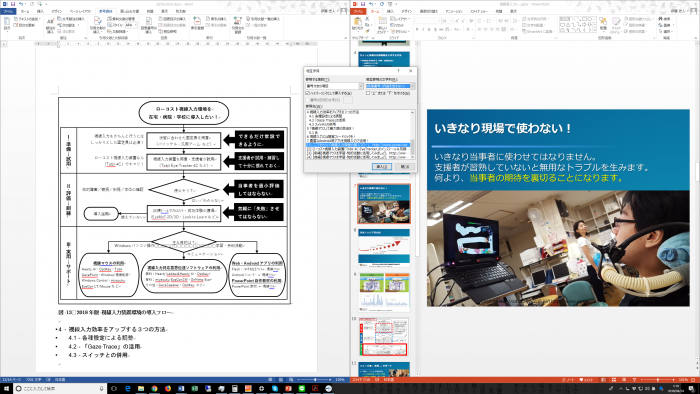Open the citation style (APA) dropdown
700x394 pixels.
[x=130, y=25]
